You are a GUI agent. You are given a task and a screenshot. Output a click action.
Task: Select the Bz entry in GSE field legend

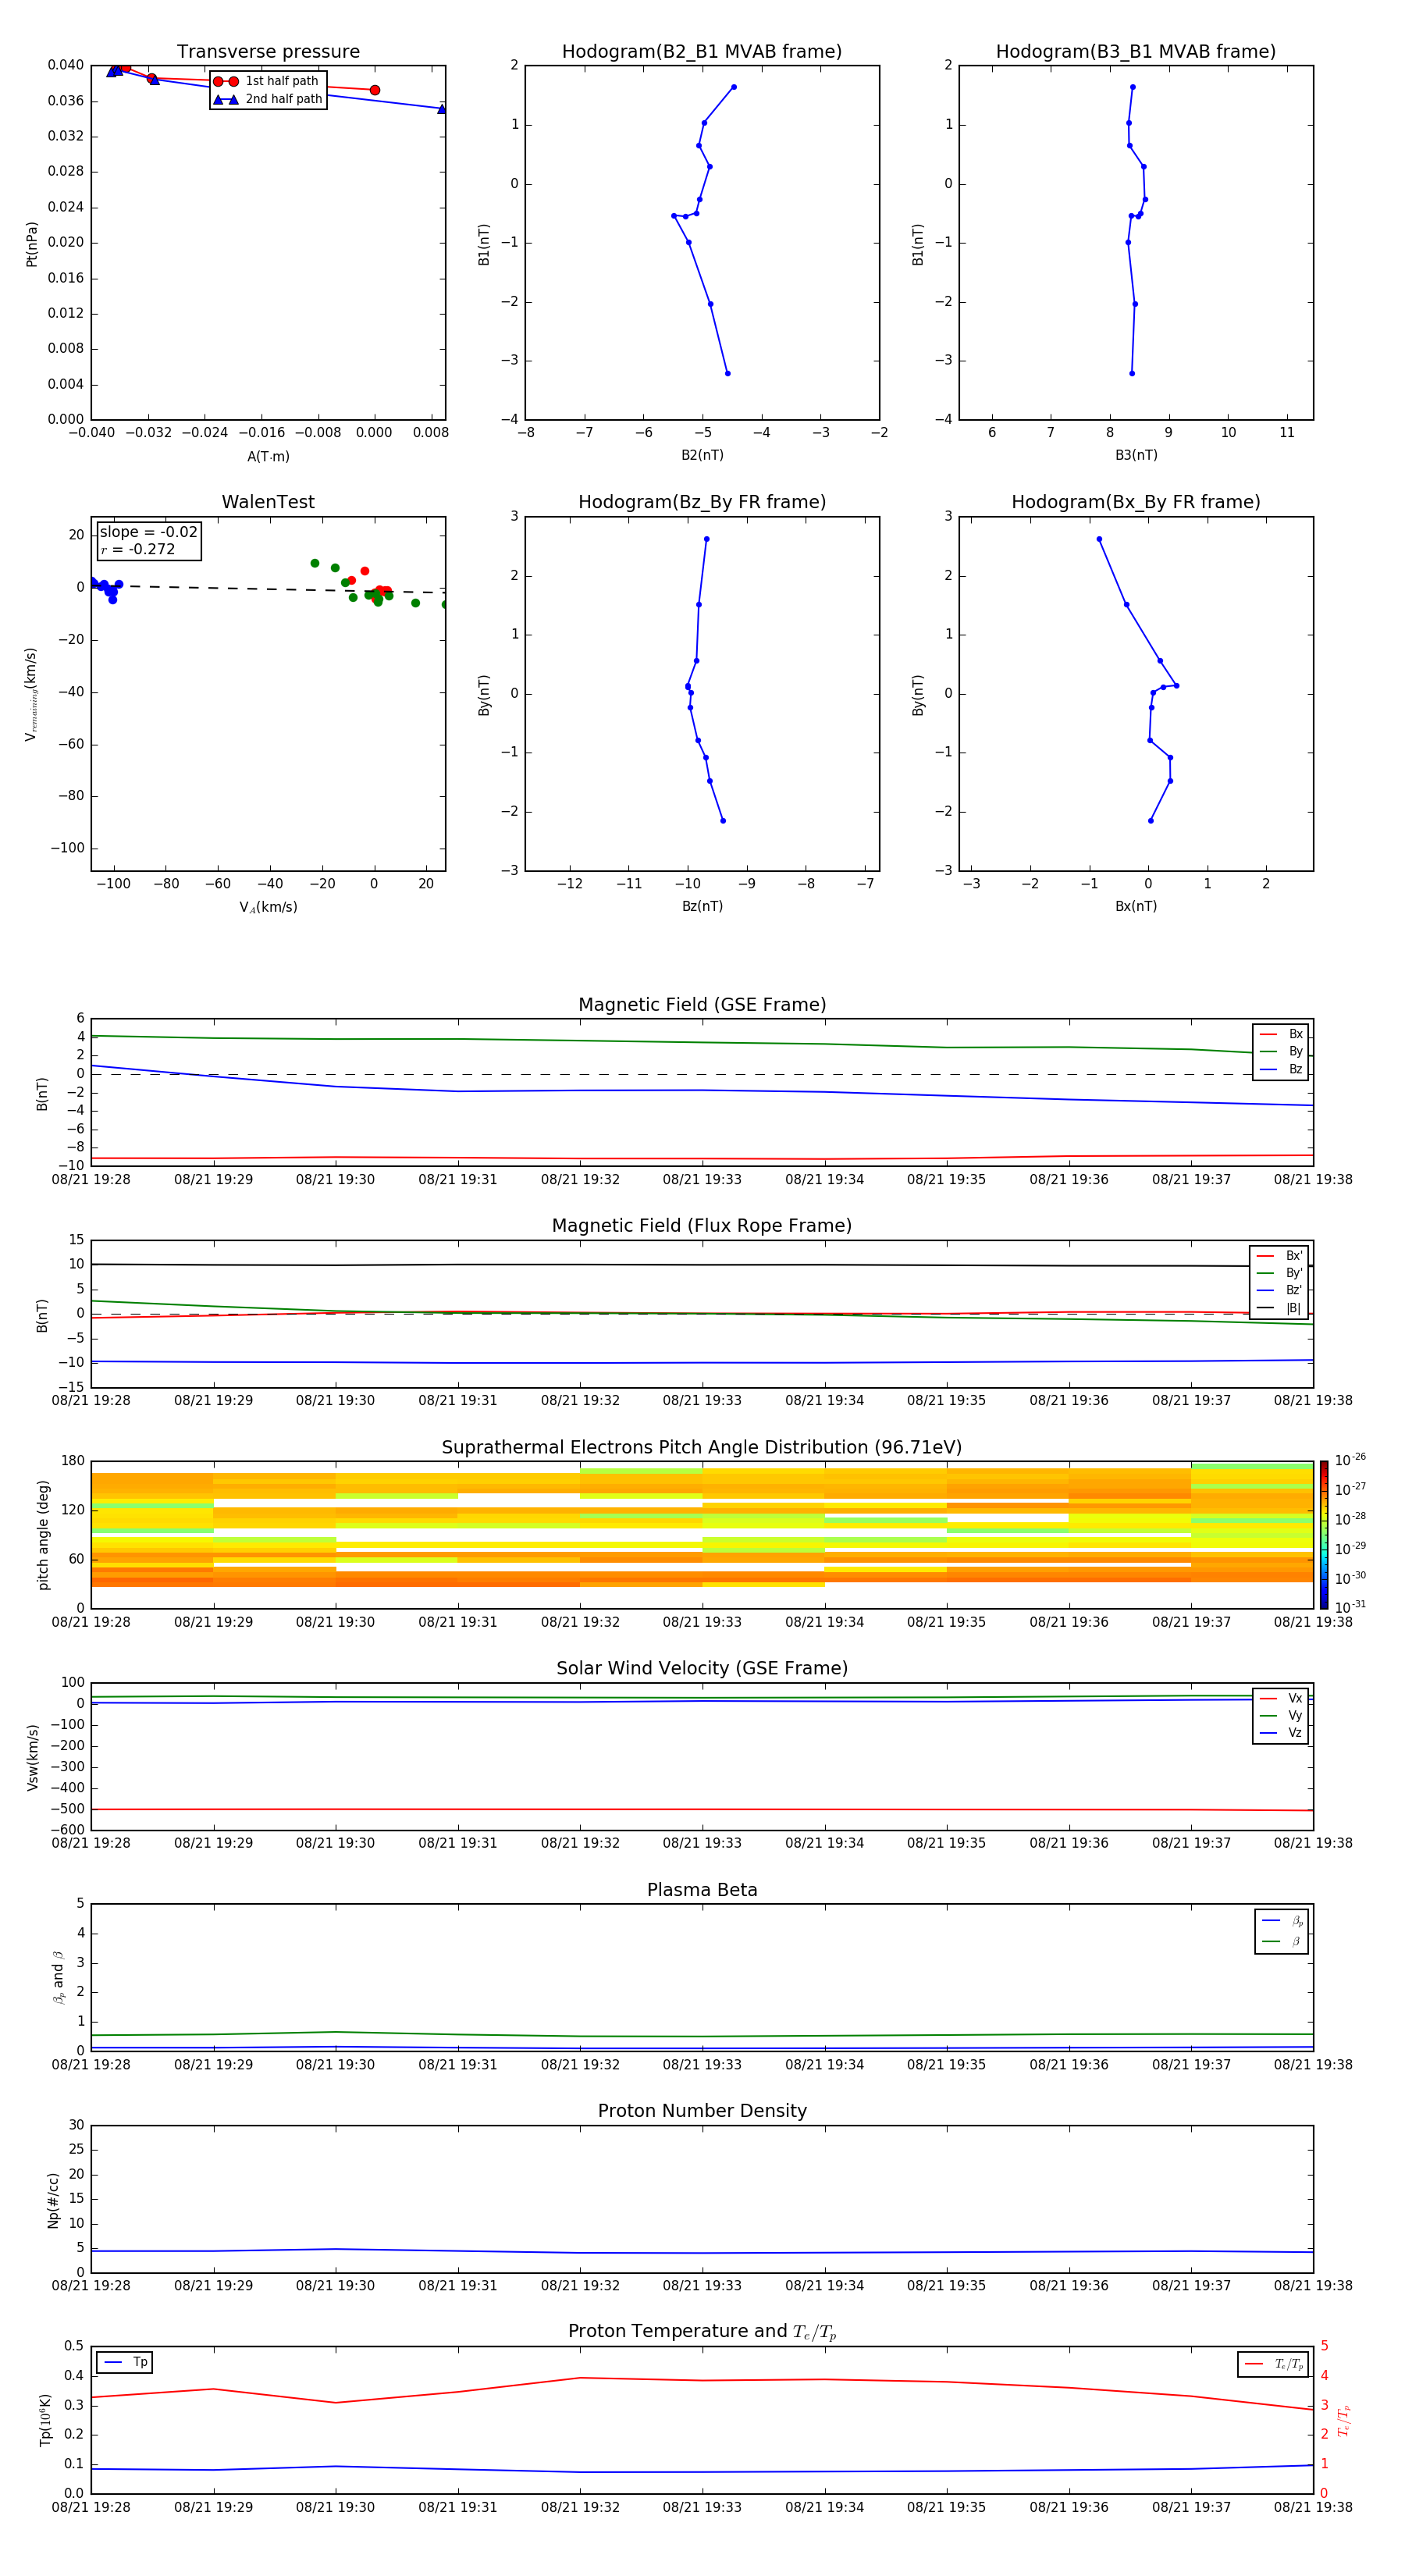pos(1281,1069)
